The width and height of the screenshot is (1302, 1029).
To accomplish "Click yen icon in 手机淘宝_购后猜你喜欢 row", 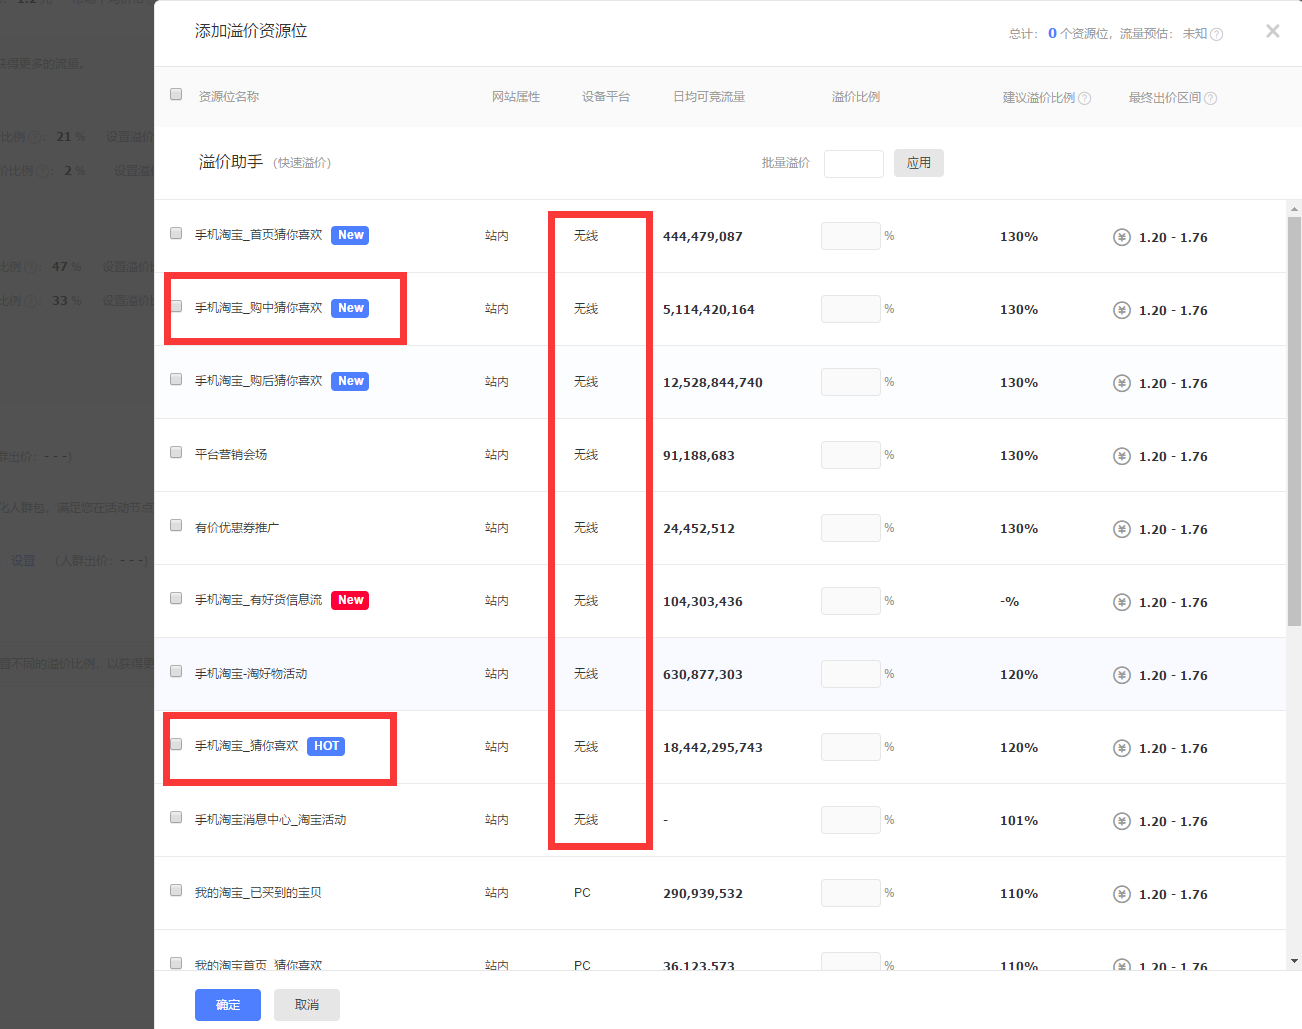I will point(1122,383).
